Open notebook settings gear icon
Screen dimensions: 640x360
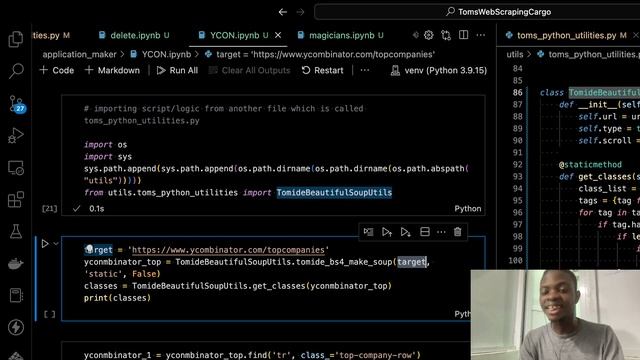coord(429,36)
